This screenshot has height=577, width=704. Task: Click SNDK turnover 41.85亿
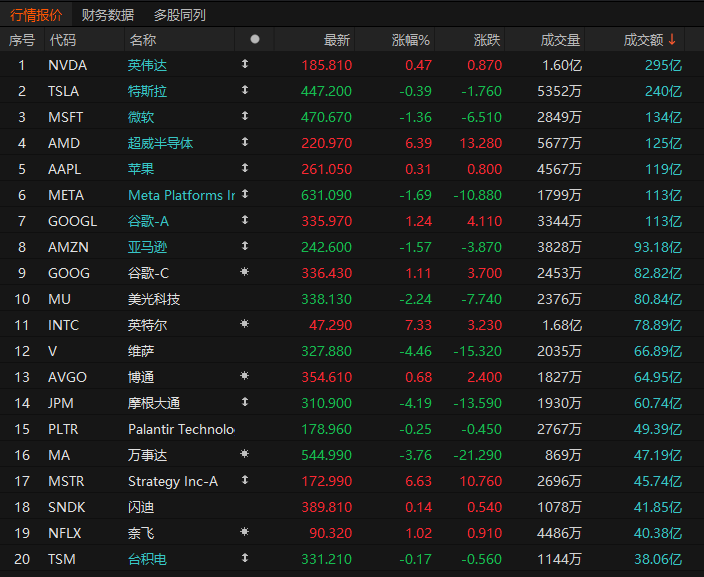pos(658,508)
